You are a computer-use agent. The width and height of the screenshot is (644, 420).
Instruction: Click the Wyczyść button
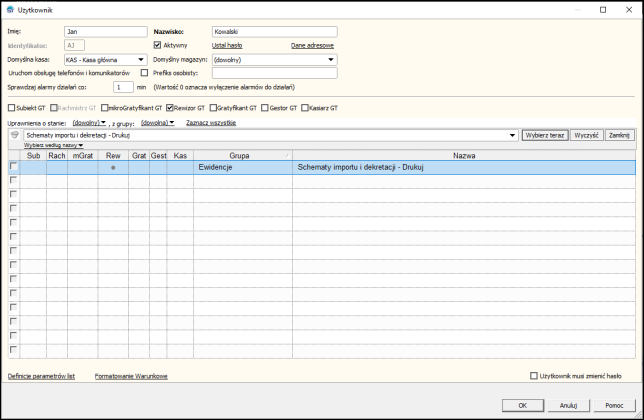click(586, 135)
